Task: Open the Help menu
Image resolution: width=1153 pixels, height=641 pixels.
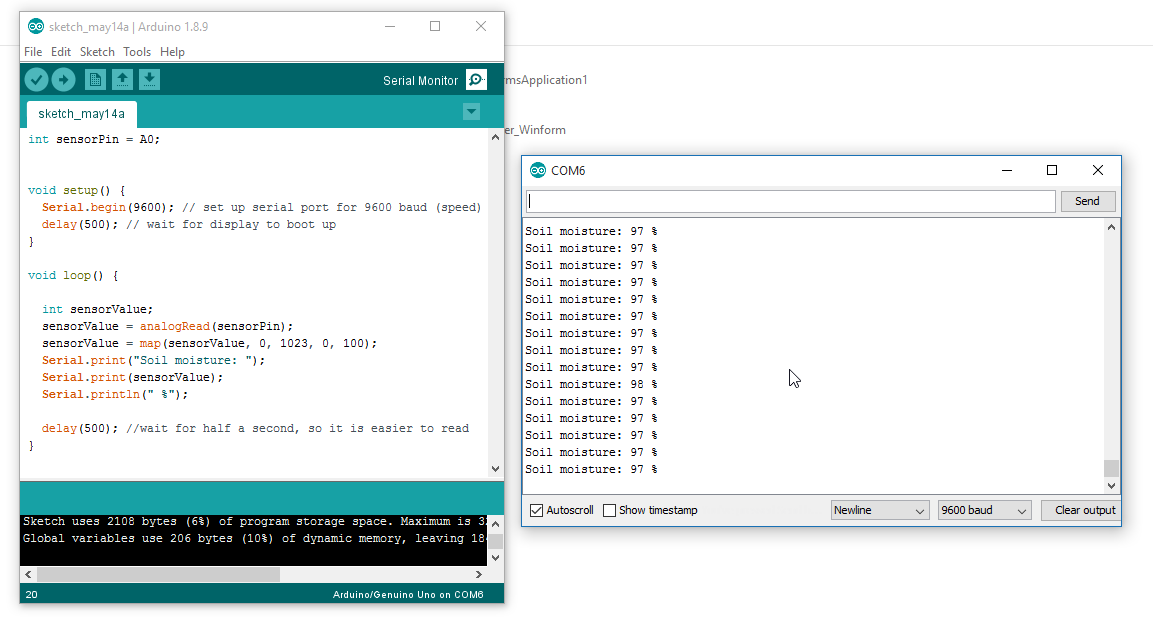Action: 172,51
